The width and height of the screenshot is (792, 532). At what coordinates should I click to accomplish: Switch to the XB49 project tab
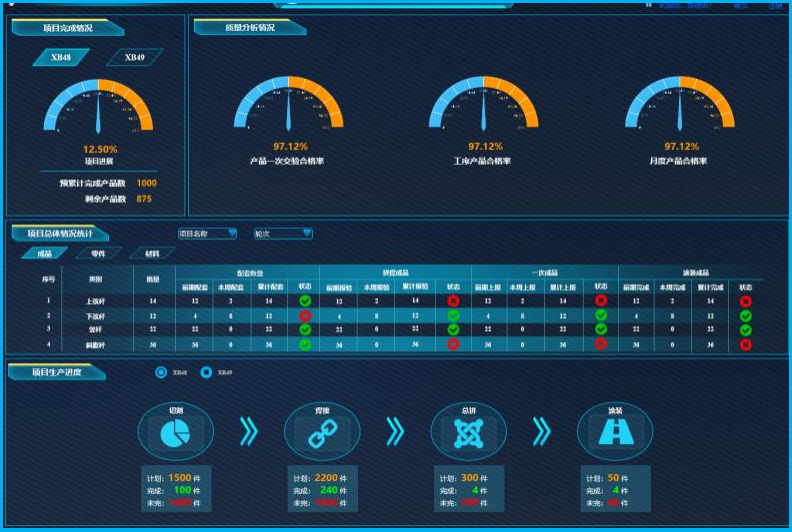point(134,57)
